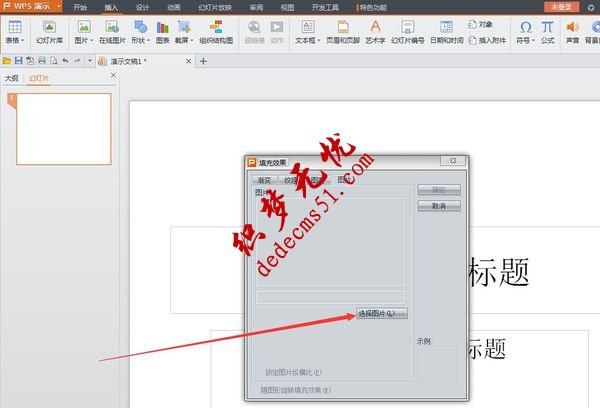The height and width of the screenshot is (408, 600).
Task: Open the 特色功能 ribbon tab
Action: coord(371,7)
